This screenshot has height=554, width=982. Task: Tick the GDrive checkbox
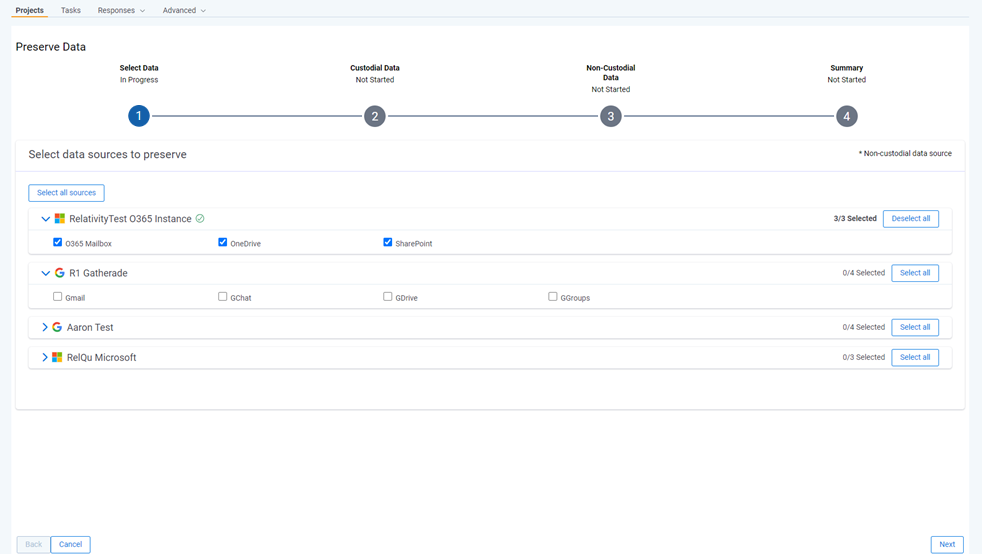[x=388, y=297]
